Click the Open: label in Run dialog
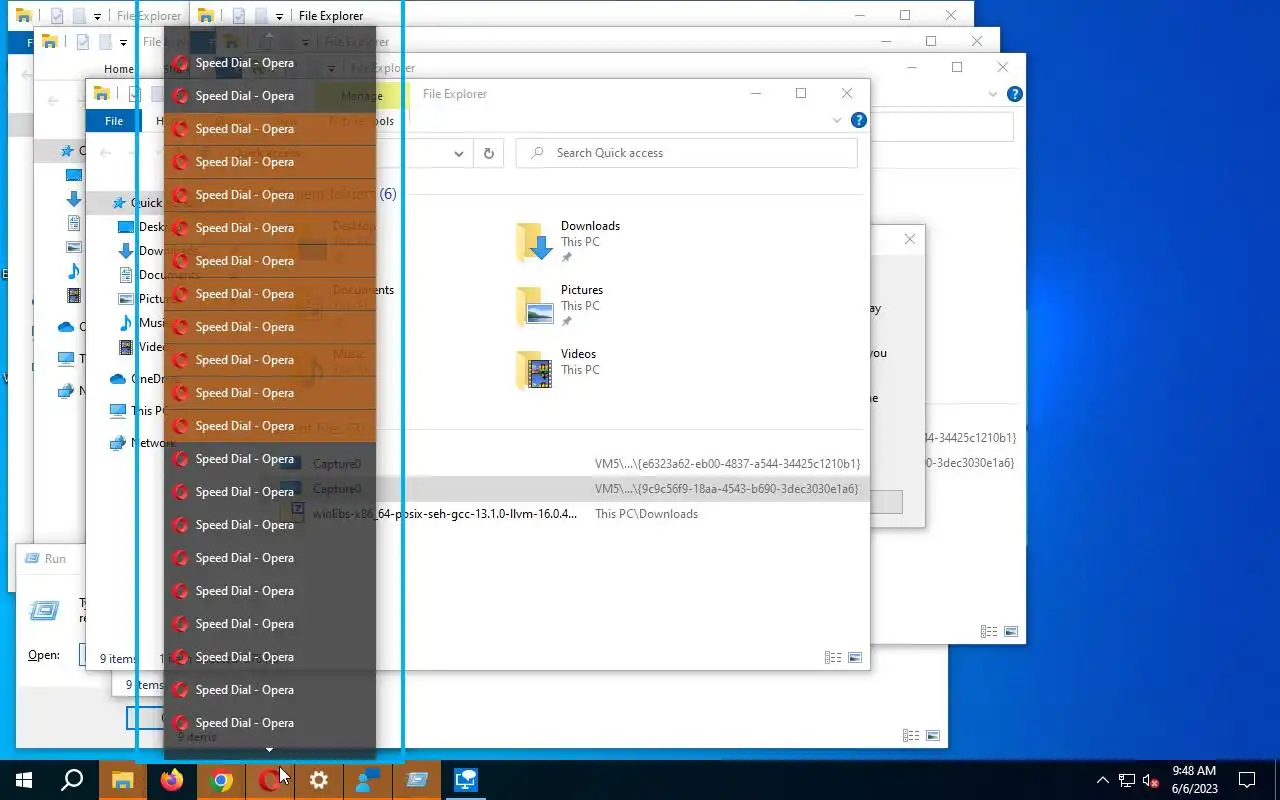 [44, 655]
